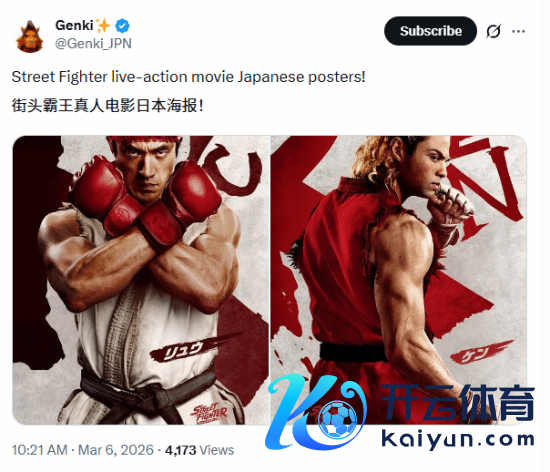This screenshot has width=550, height=472.
Task: Open the three-dot more options menu
Action: (x=518, y=31)
